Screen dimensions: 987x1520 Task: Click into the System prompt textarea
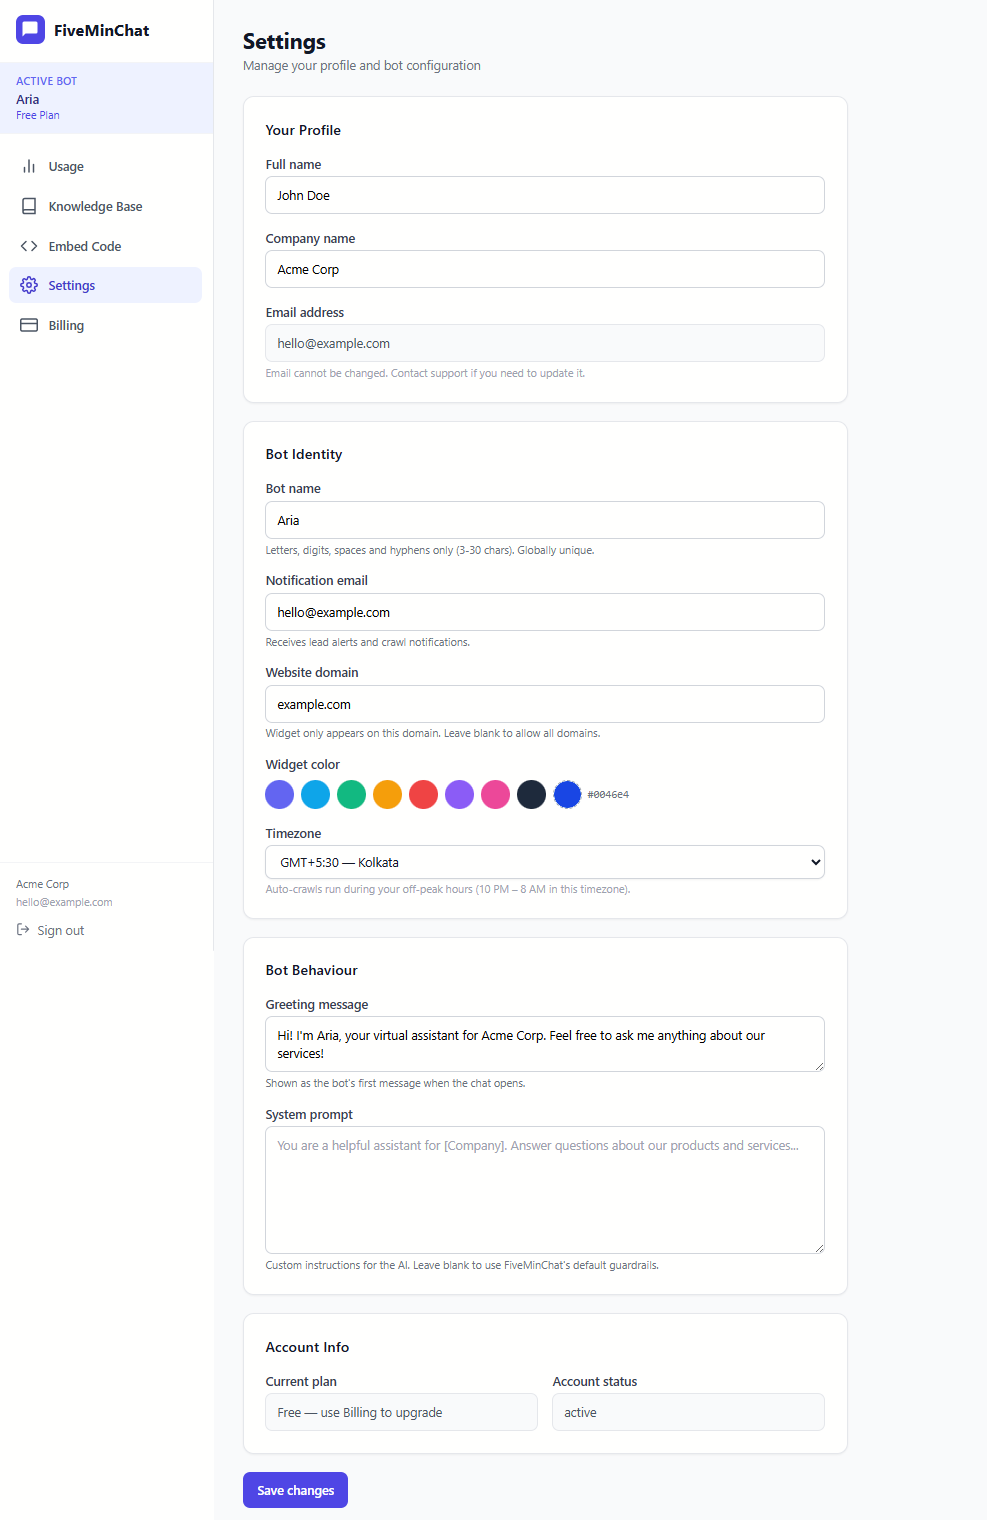[545, 1190]
